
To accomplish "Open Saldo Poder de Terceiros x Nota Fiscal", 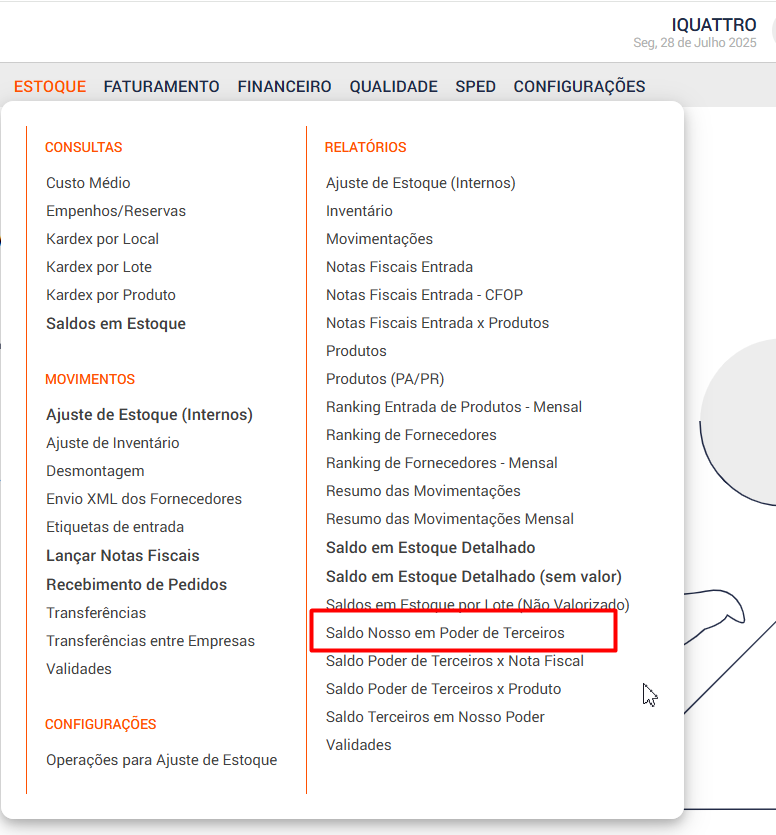I will tap(455, 661).
